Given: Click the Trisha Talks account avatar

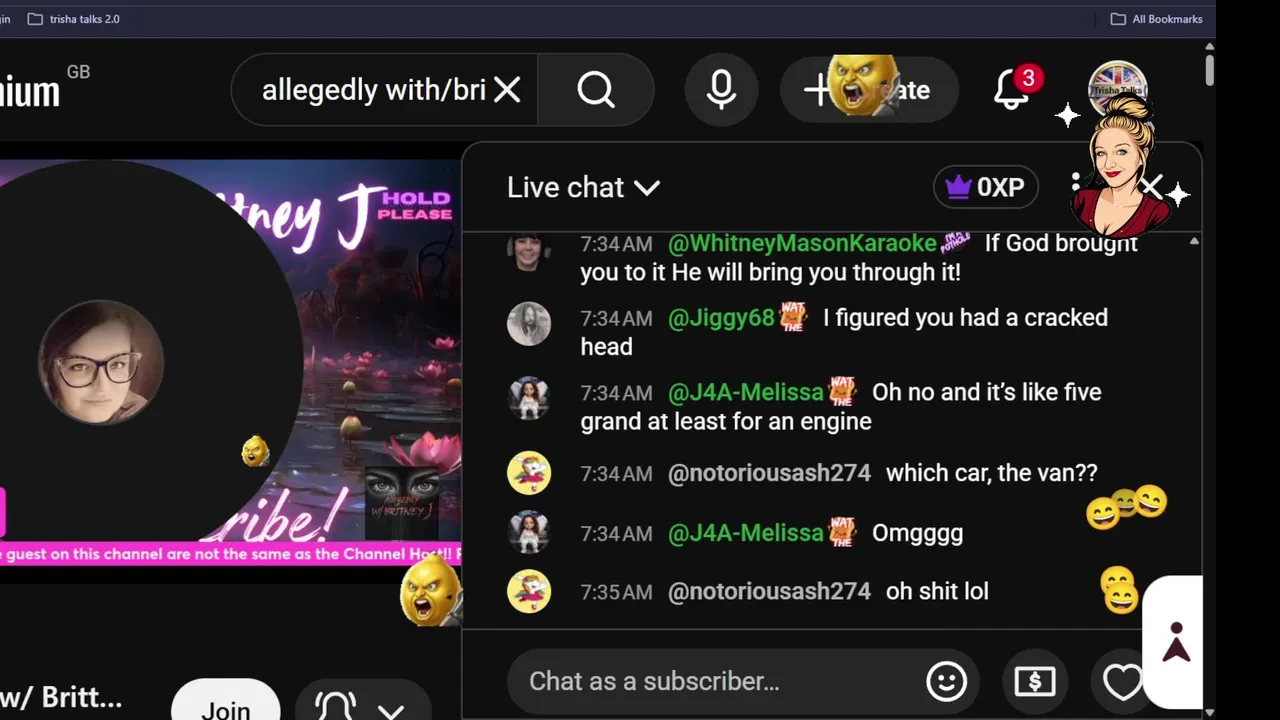Looking at the screenshot, I should tap(1117, 90).
